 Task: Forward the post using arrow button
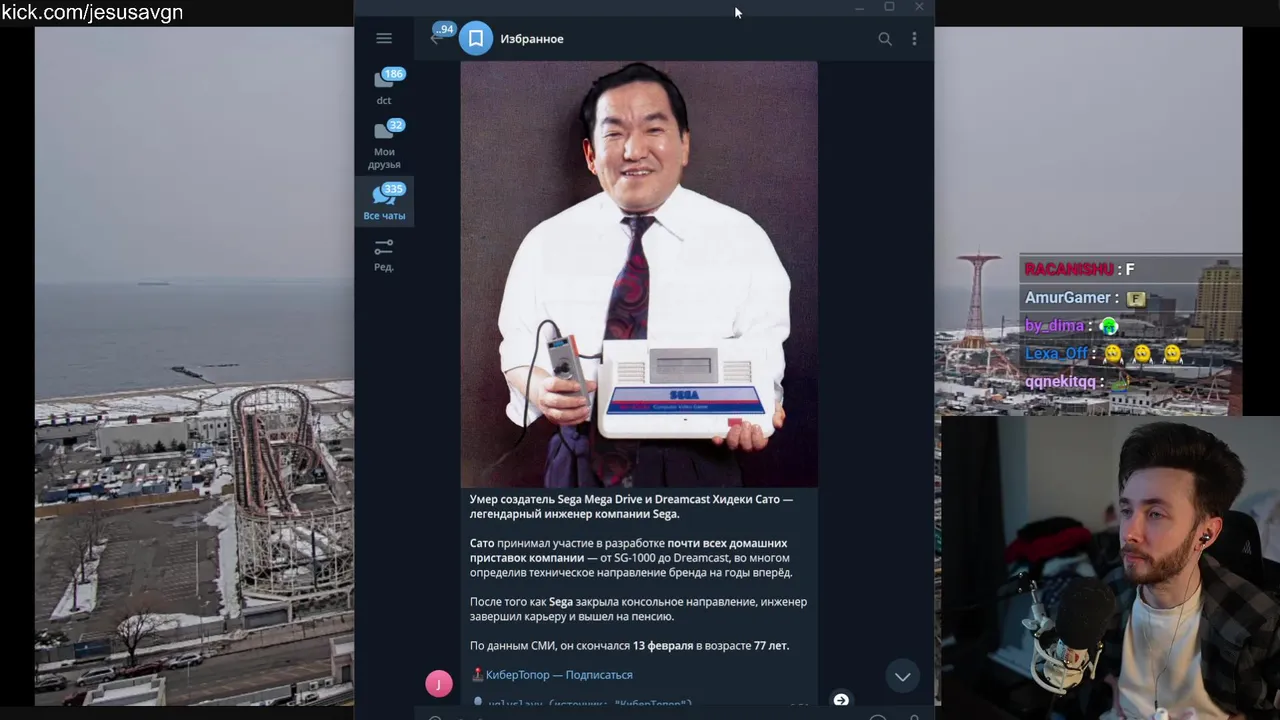point(841,700)
